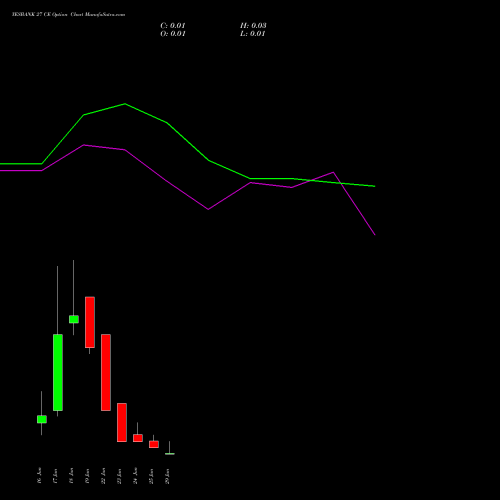Click the date label starting with 16
Viewport: 500px width, 500px height.
pos(39,476)
